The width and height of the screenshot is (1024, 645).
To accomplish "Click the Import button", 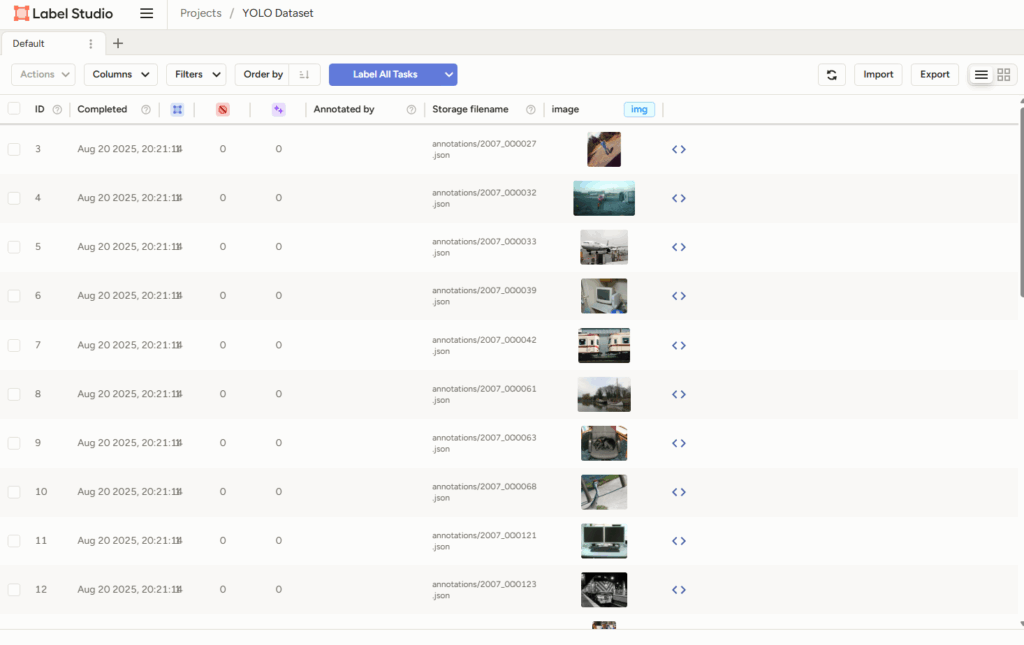I will click(x=878, y=75).
